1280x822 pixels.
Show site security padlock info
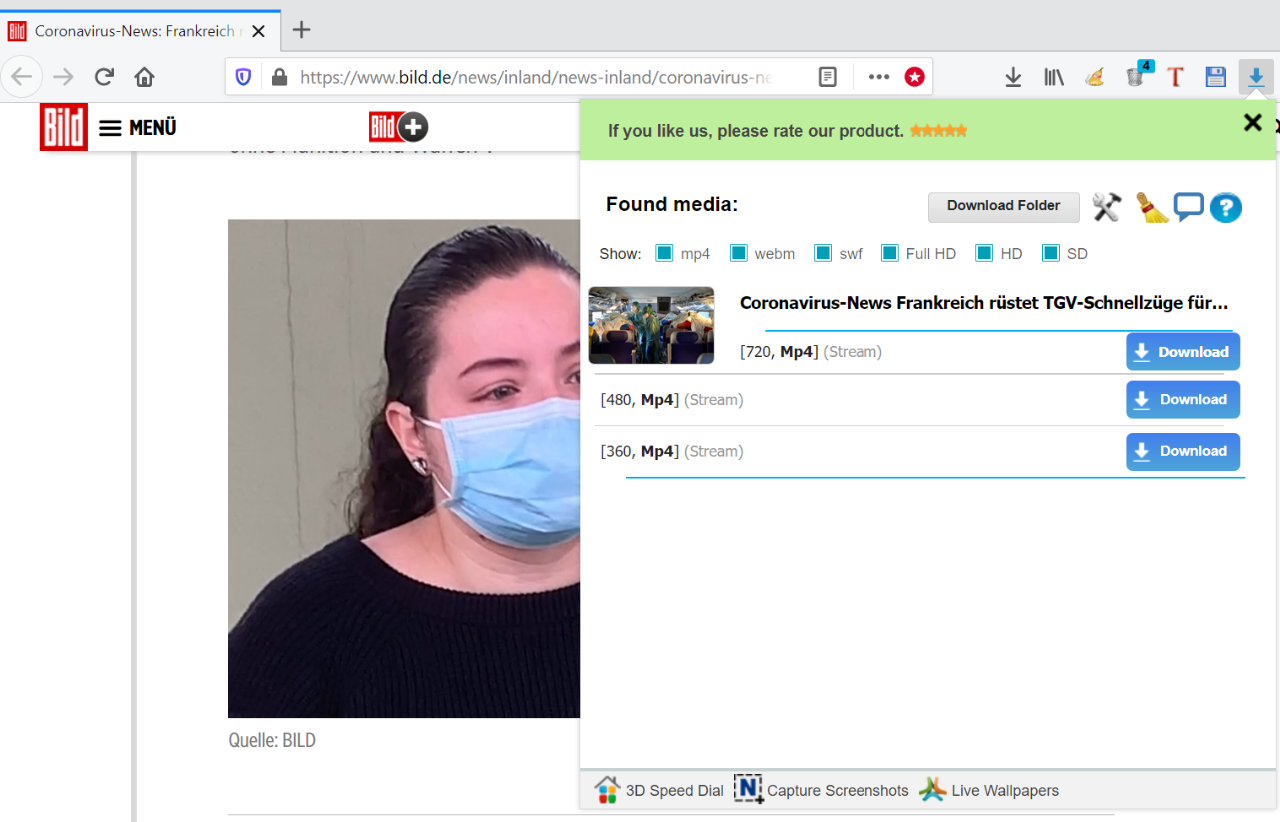point(279,76)
